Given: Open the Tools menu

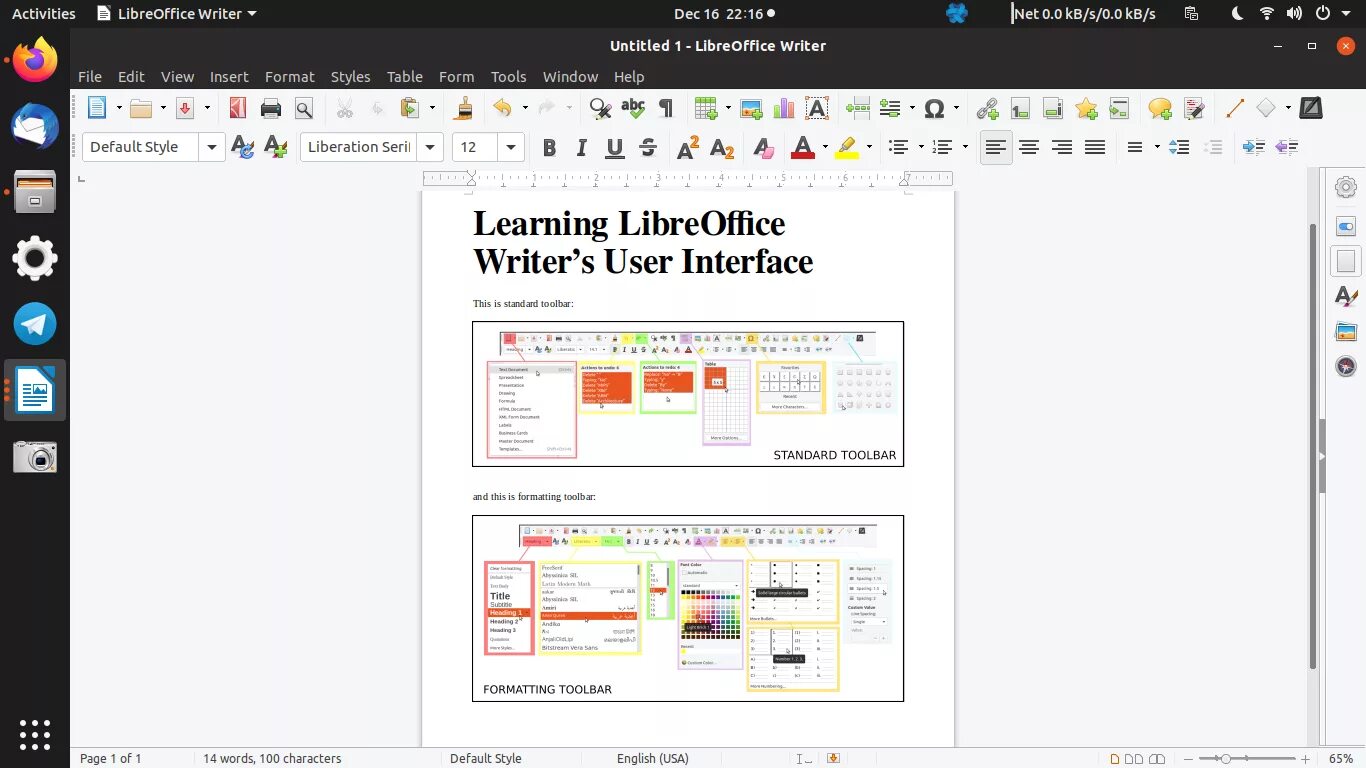Looking at the screenshot, I should point(508,76).
